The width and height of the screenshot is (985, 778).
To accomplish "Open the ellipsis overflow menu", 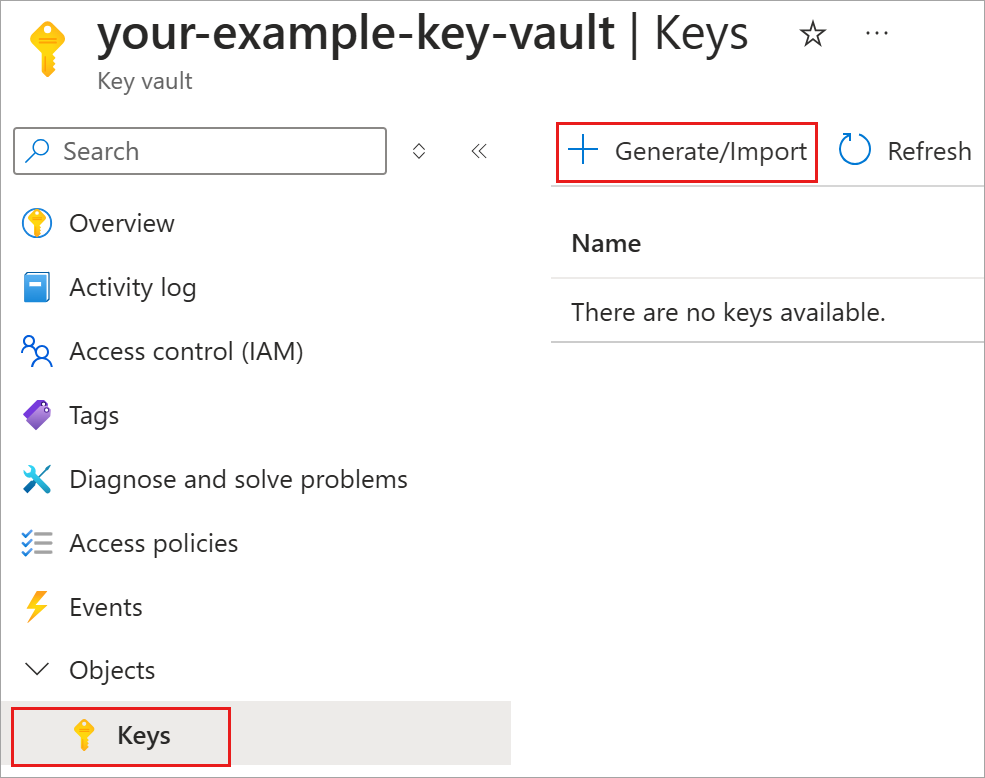I will (876, 33).
